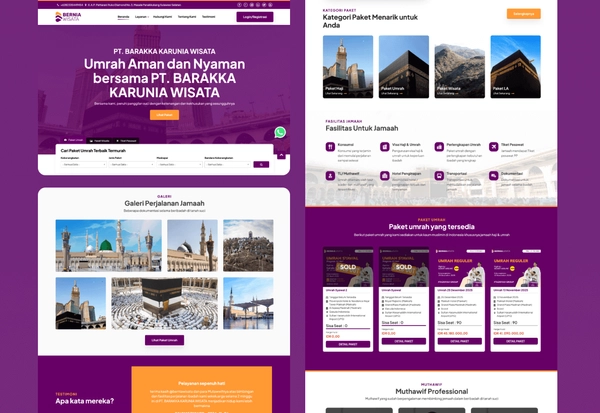Open the Bandara Keberangkatan dropdown

[x=227, y=165]
